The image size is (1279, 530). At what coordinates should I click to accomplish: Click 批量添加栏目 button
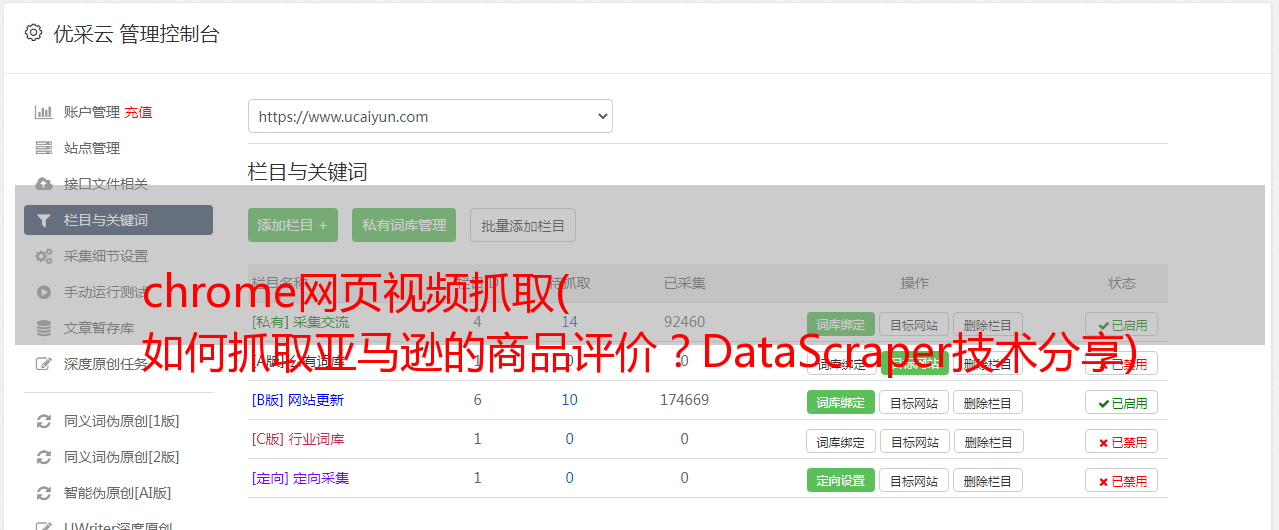(523, 225)
